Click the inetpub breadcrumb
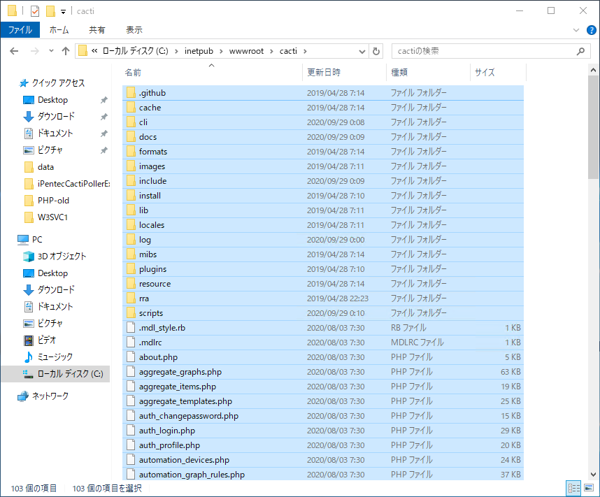This screenshot has height=497, width=600. pos(199,51)
